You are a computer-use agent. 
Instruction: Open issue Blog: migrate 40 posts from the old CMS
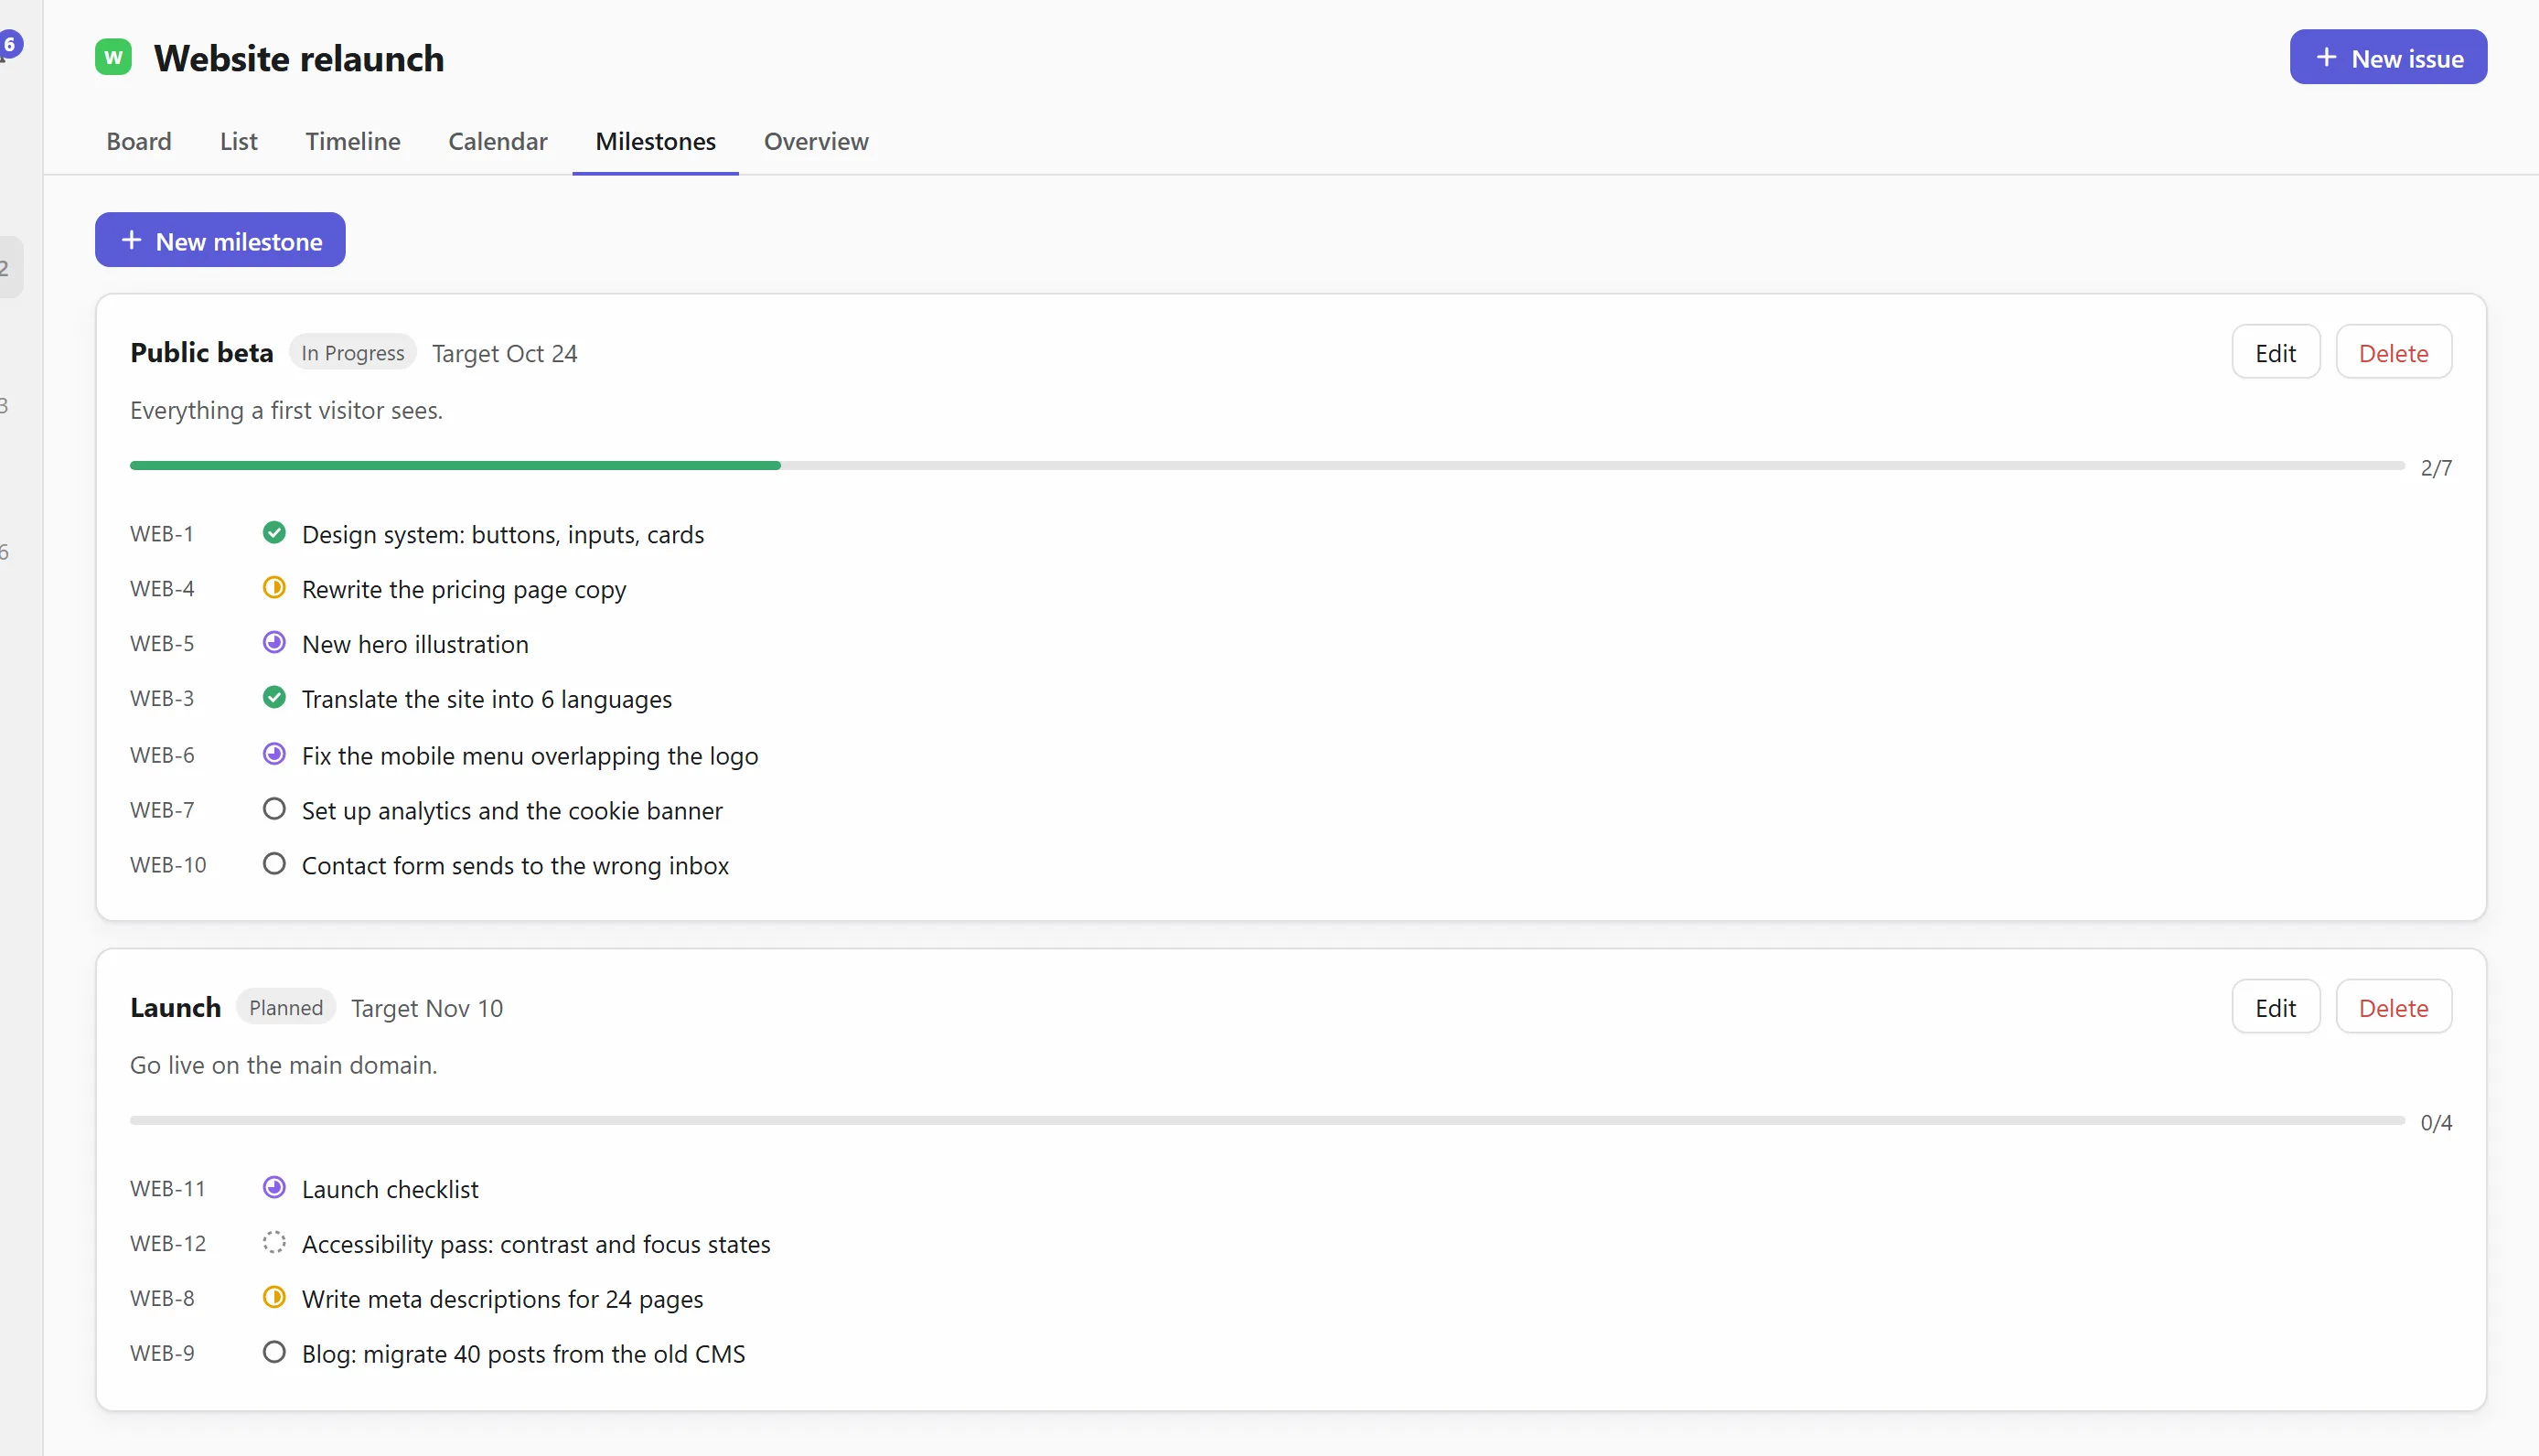click(524, 1354)
